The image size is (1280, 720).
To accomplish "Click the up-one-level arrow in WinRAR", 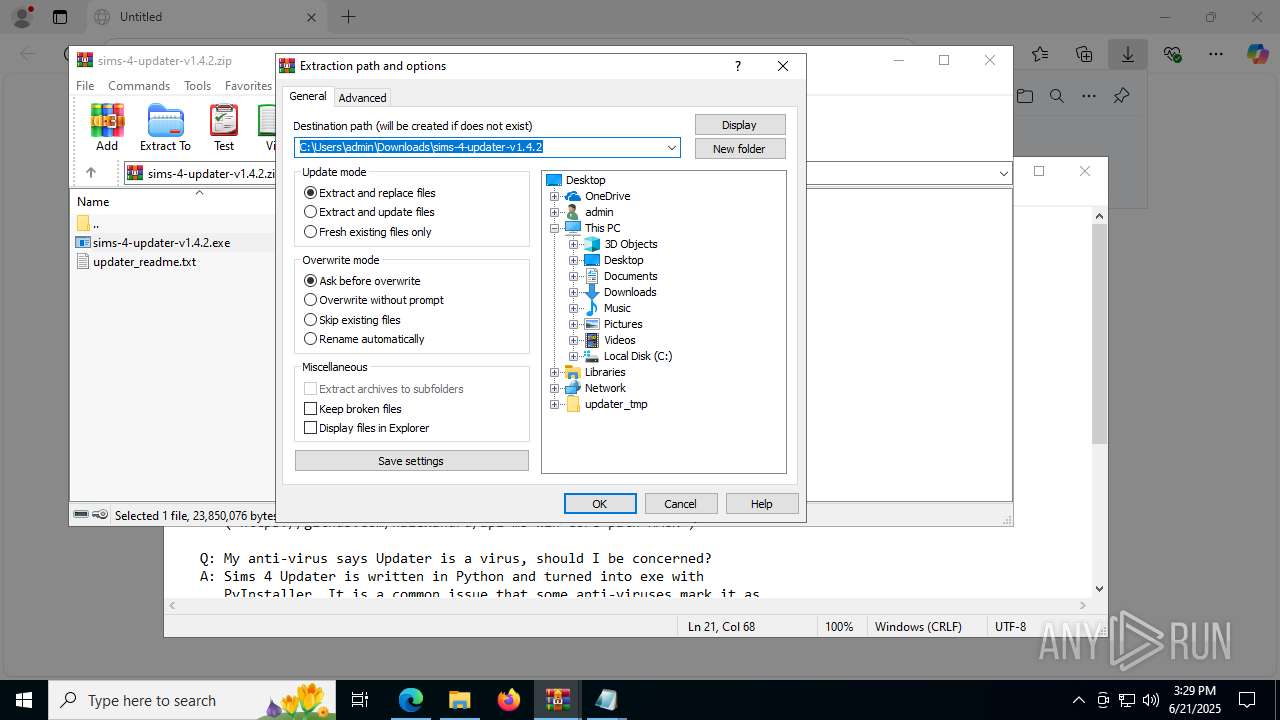I will 91,173.
